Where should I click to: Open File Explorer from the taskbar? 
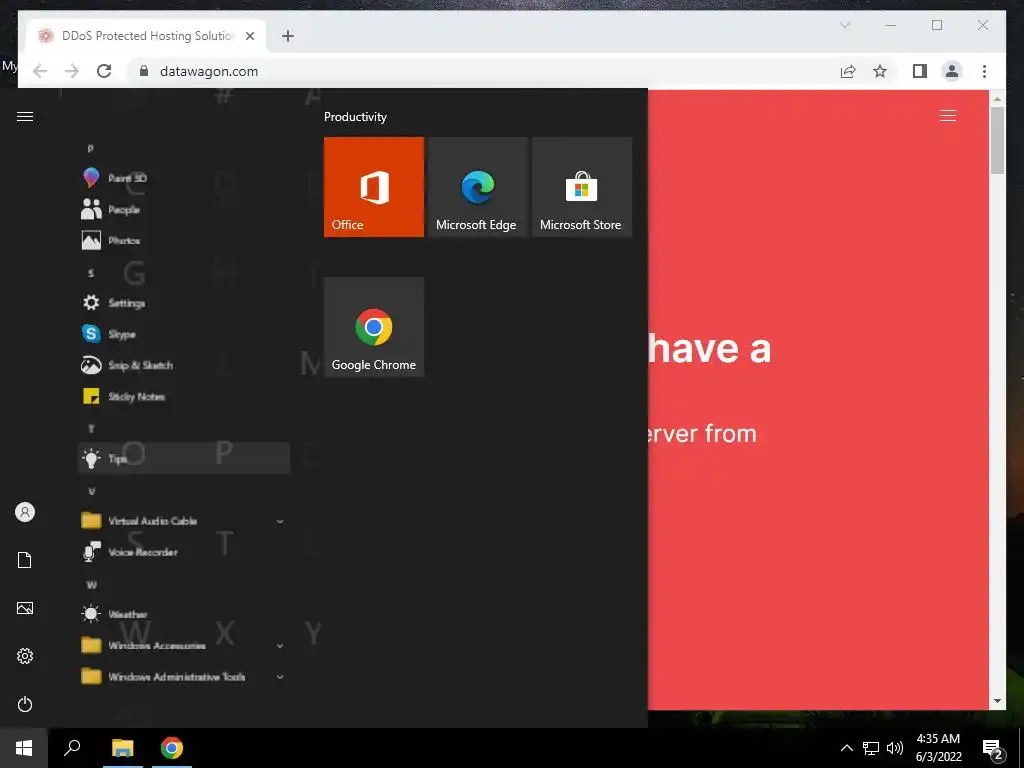122,748
